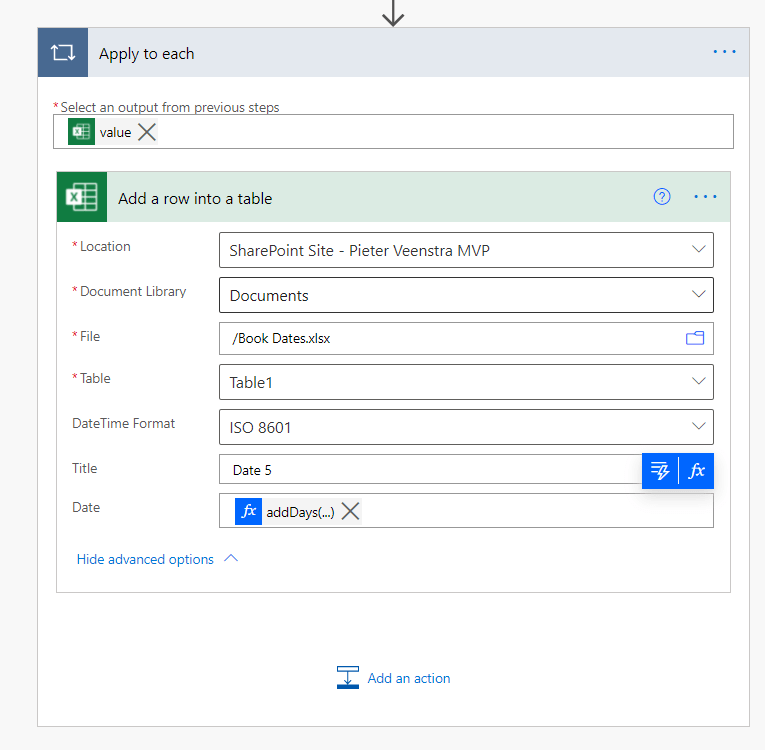Click Add an action link
Viewport: 765px width, 750px height.
(x=409, y=678)
